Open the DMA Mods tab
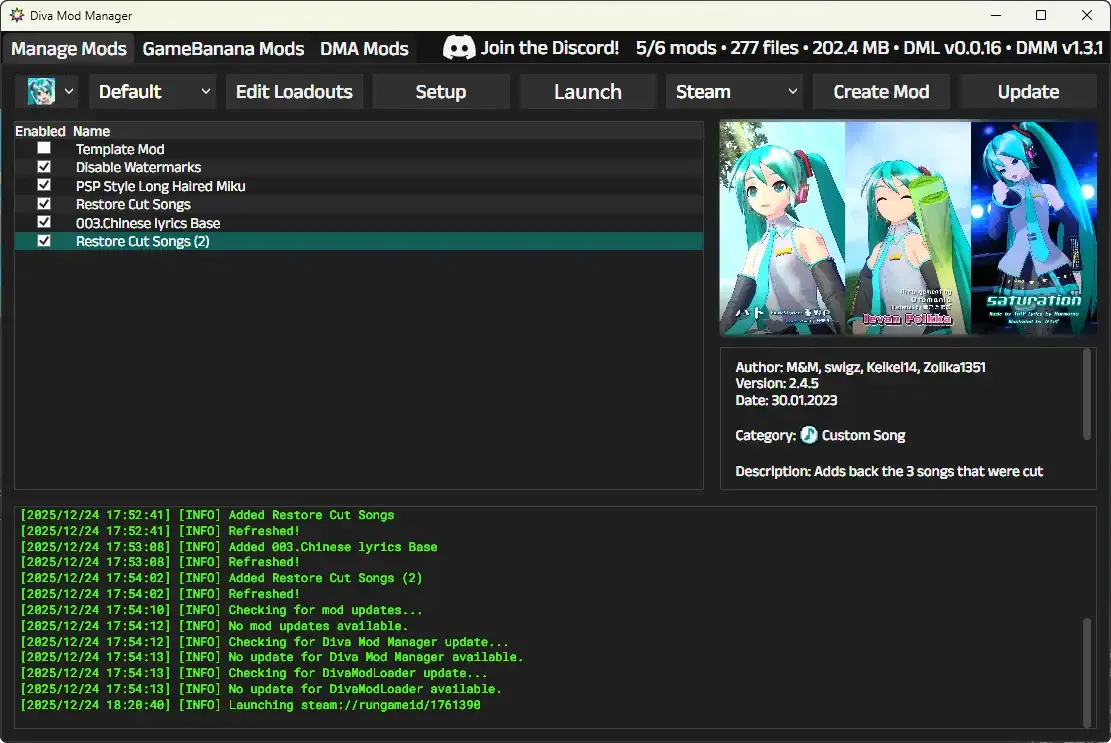This screenshot has height=743, width=1111. point(364,48)
